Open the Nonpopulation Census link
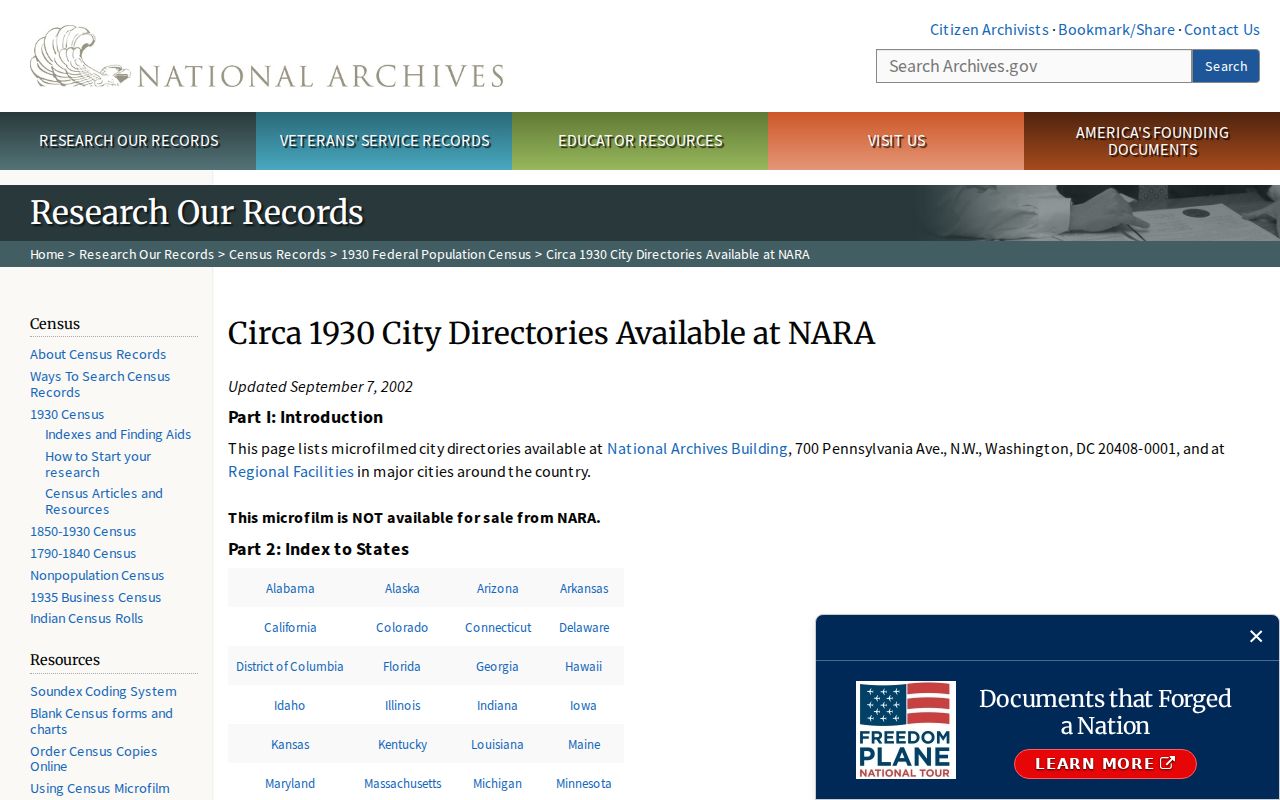The width and height of the screenshot is (1280, 800). 97,575
